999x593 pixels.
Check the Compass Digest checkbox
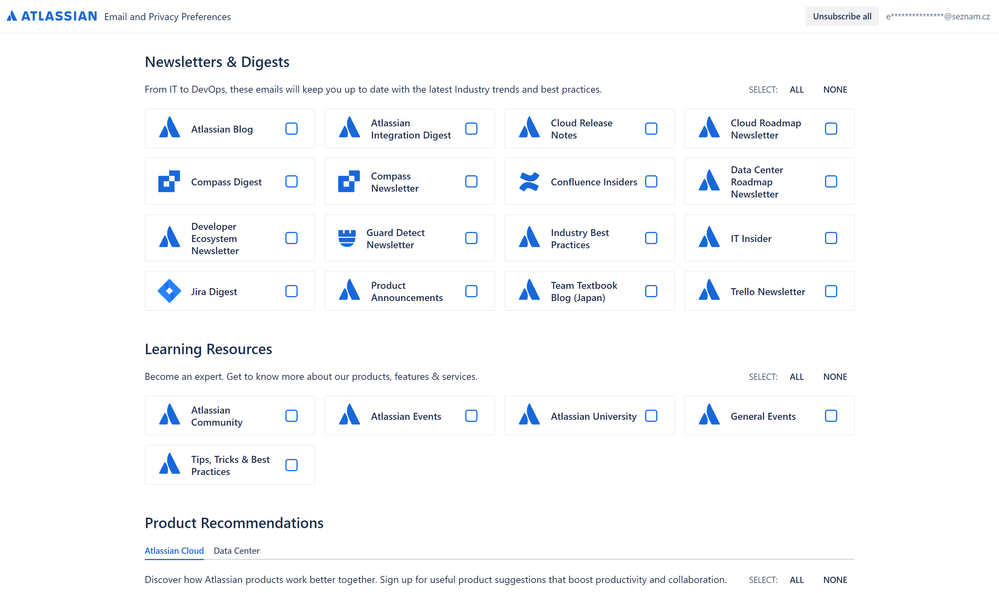(291, 182)
